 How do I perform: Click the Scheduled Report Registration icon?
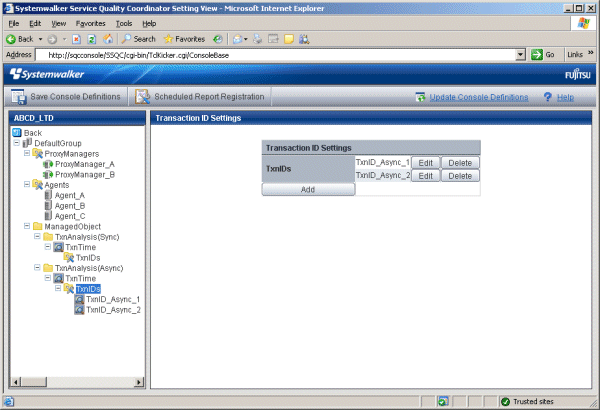click(143, 97)
